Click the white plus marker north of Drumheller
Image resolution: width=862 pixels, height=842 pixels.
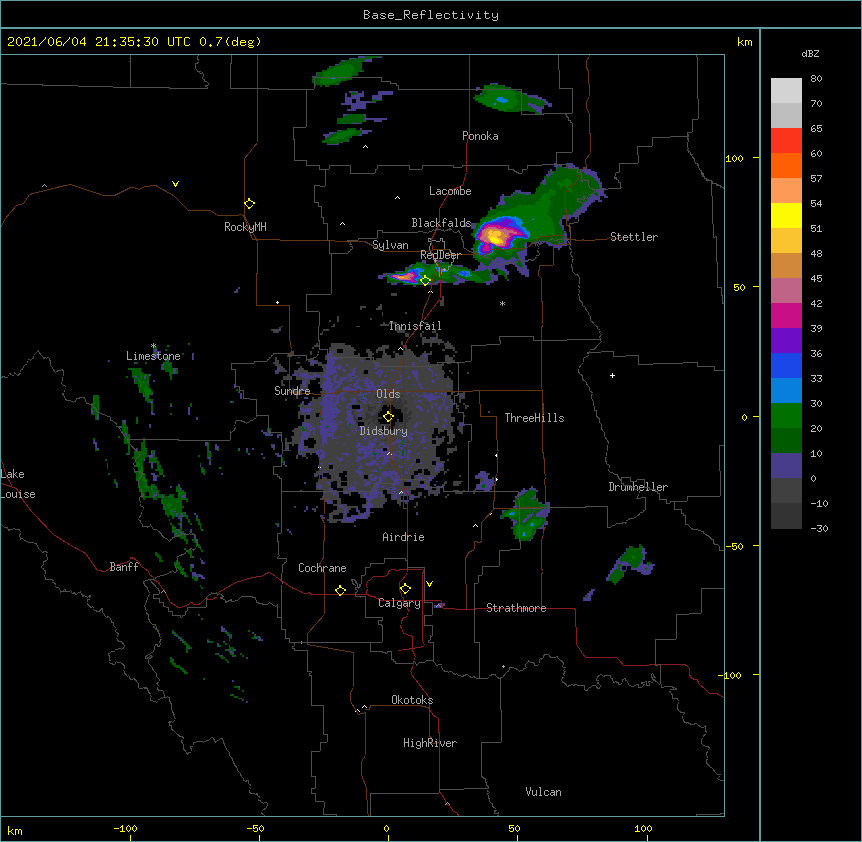612,375
